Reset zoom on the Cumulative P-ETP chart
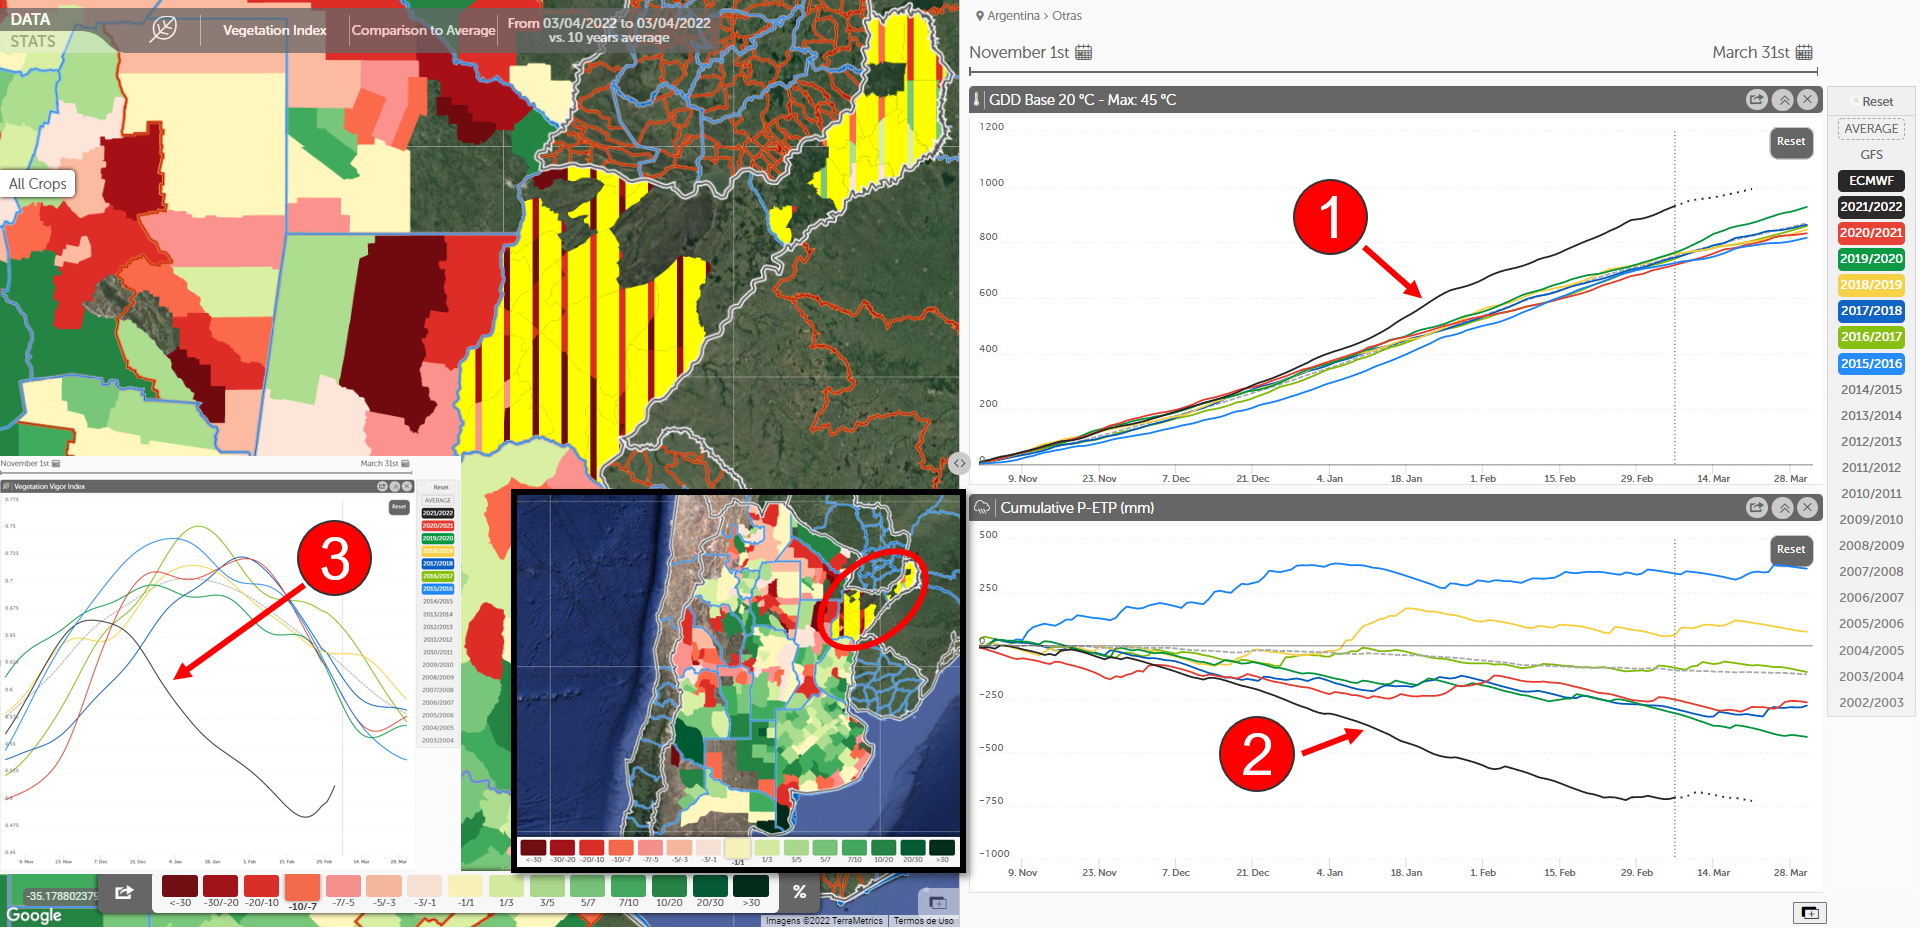 tap(1791, 550)
